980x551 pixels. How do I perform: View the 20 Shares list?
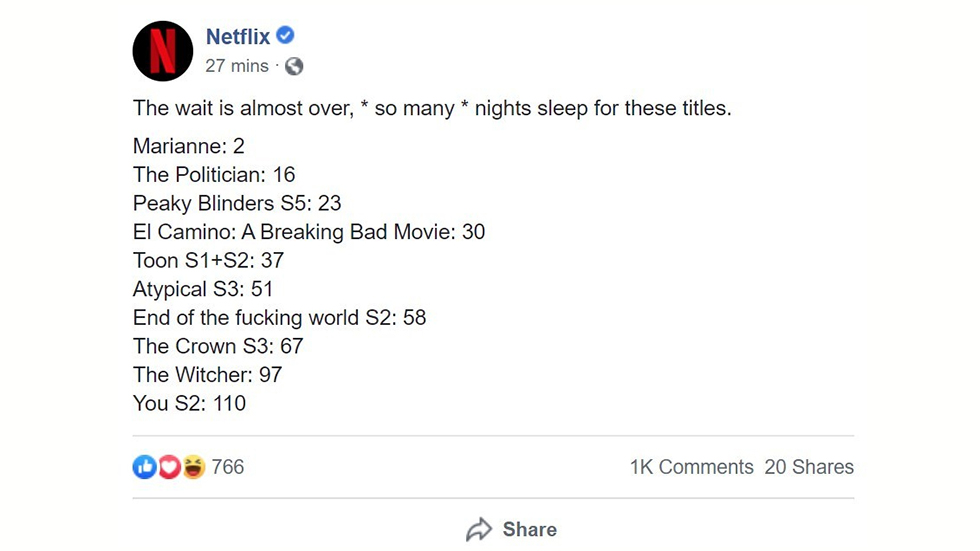click(x=809, y=467)
